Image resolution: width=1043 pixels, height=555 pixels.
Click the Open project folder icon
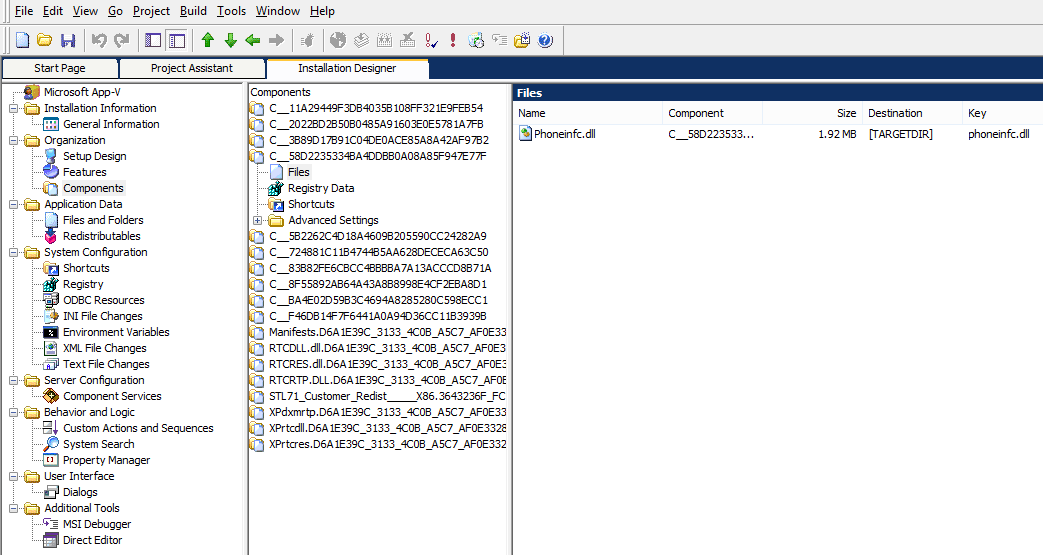click(45, 41)
